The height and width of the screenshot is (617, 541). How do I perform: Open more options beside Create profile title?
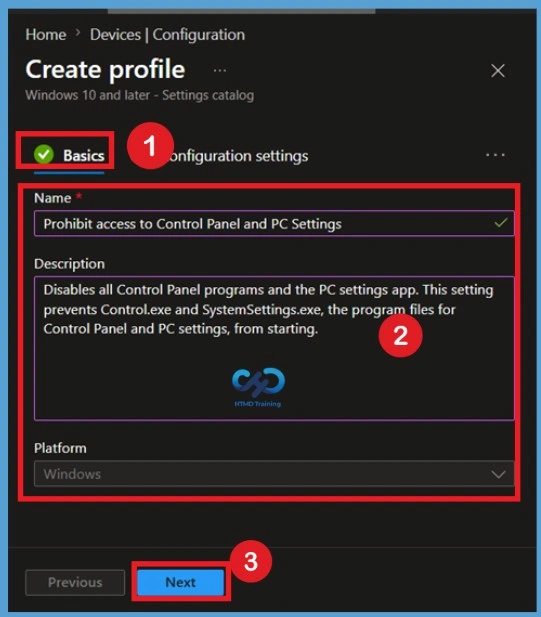point(220,71)
